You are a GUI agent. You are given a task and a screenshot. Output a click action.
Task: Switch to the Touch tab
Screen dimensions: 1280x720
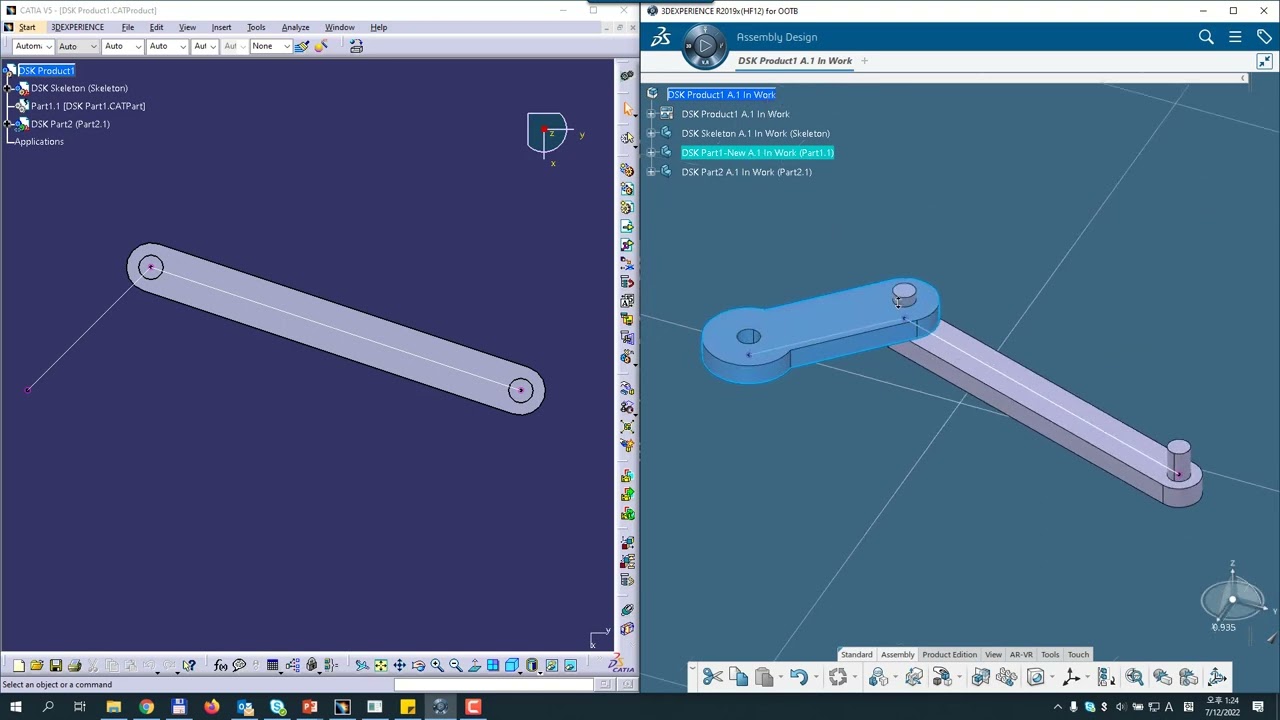click(x=1078, y=655)
